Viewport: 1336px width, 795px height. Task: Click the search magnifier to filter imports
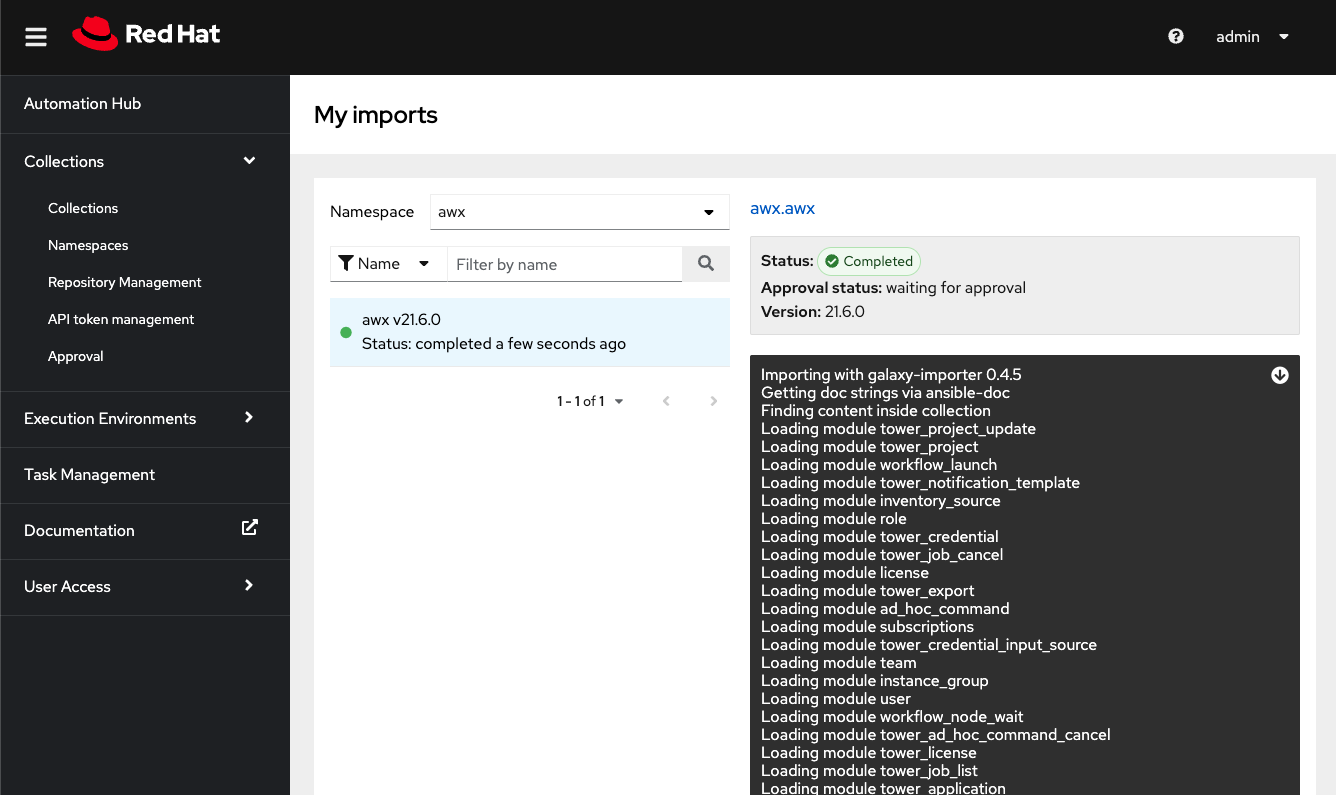coord(706,263)
